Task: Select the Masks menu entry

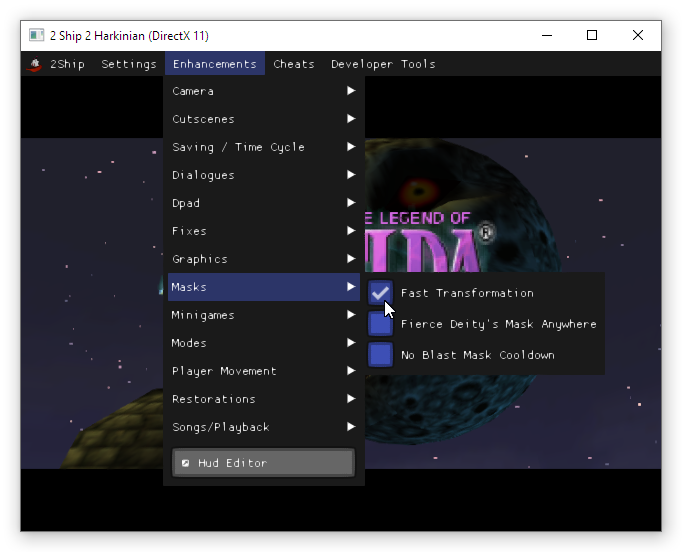Action: coord(264,287)
